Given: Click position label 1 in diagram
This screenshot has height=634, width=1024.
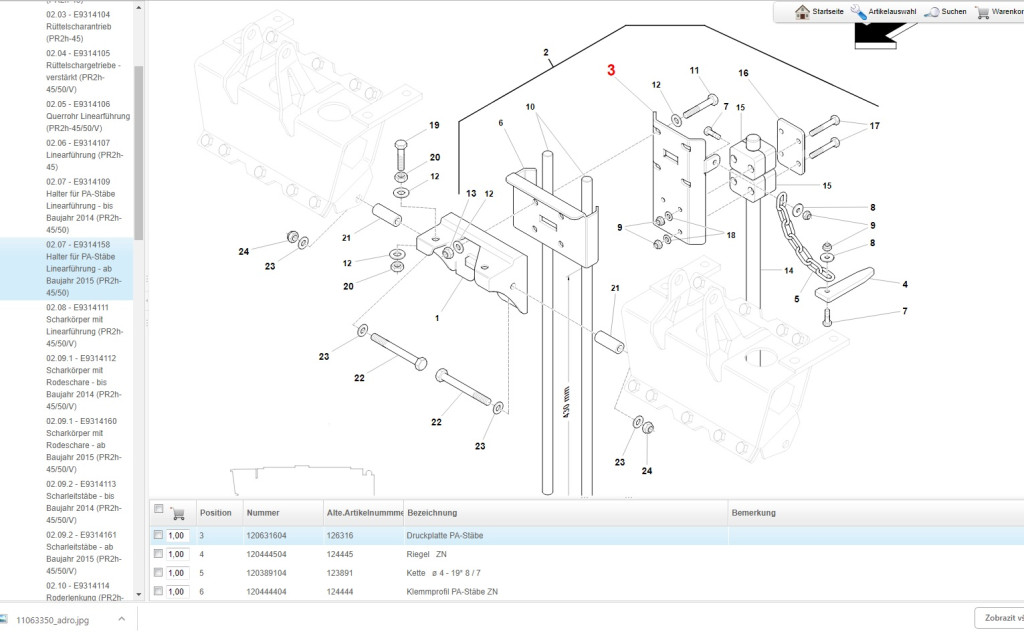Looking at the screenshot, I should point(437,318).
